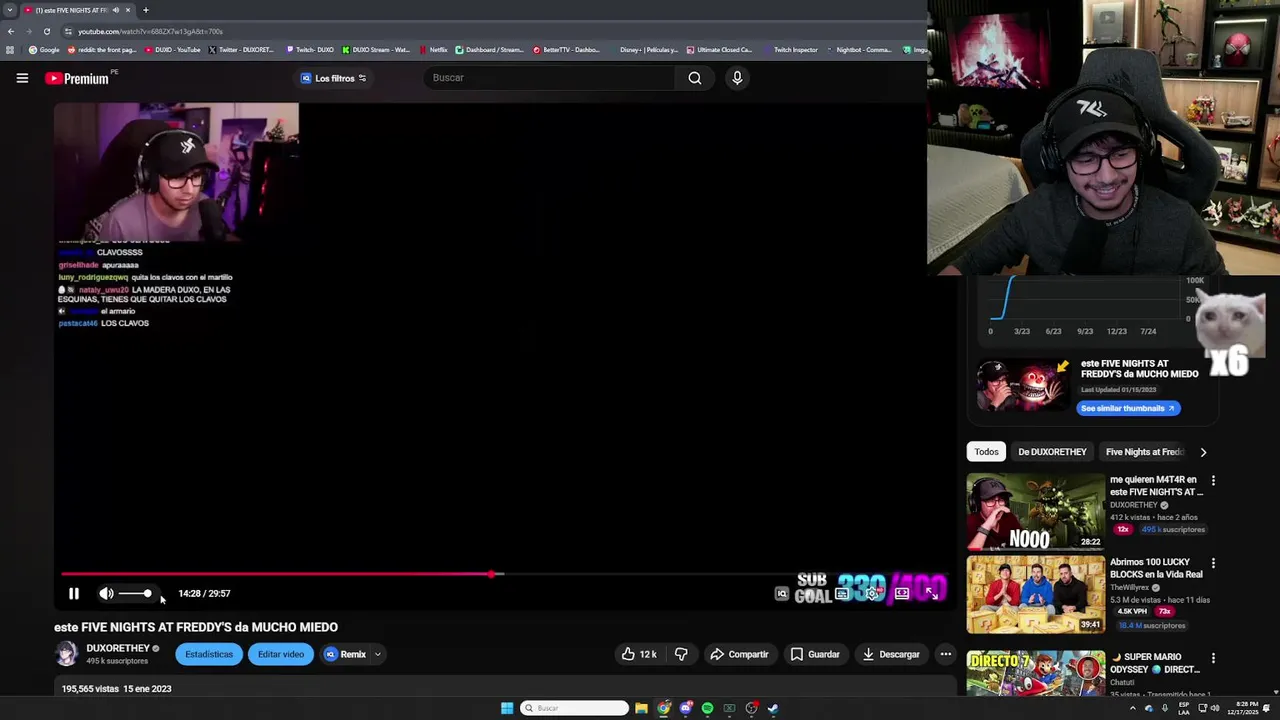
Task: Pause the video playback
Action: tap(73, 593)
